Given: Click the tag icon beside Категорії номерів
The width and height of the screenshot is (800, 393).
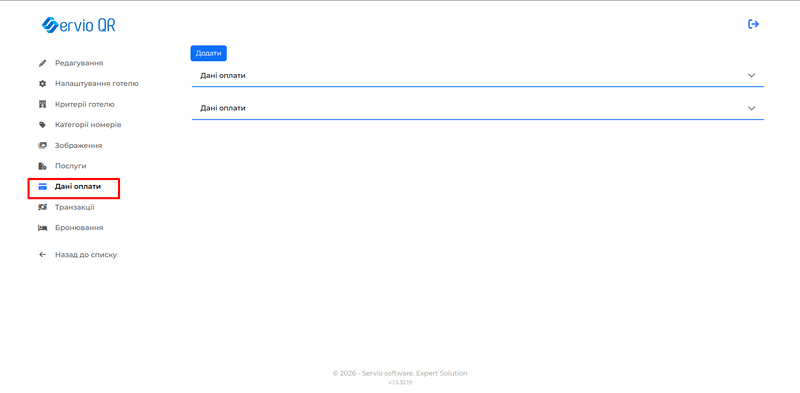Looking at the screenshot, I should pos(43,125).
